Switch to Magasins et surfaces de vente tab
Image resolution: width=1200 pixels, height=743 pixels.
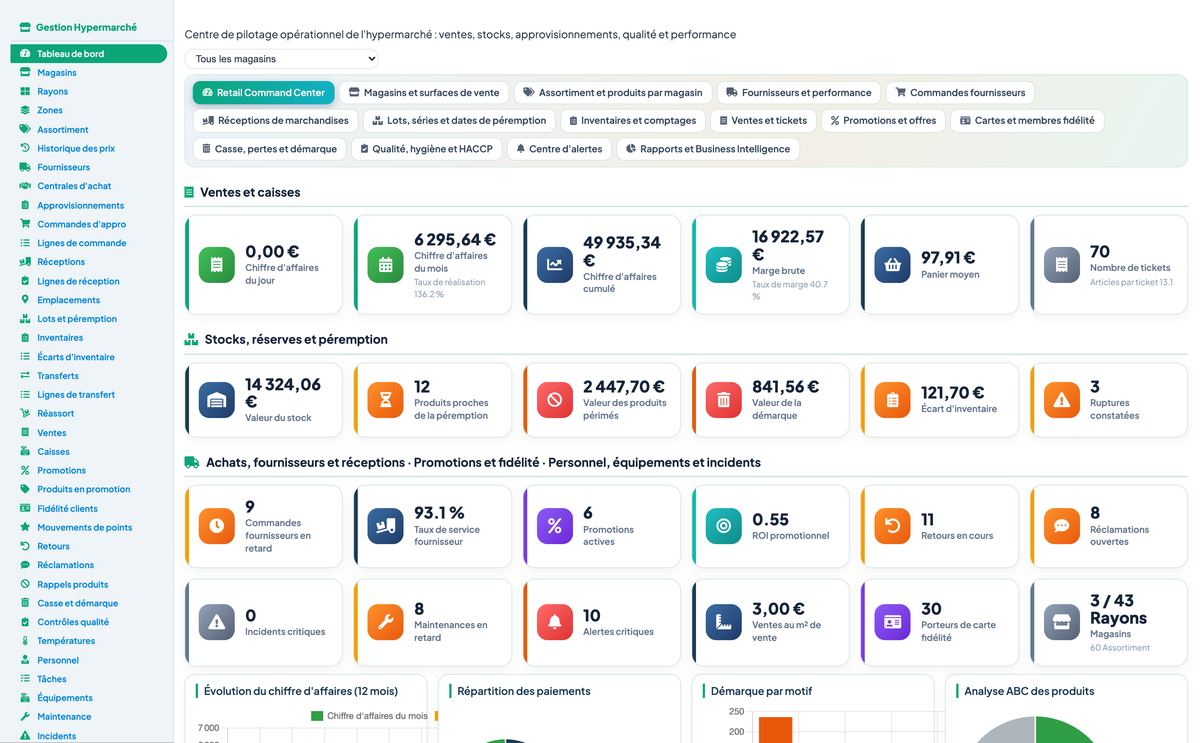(424, 93)
